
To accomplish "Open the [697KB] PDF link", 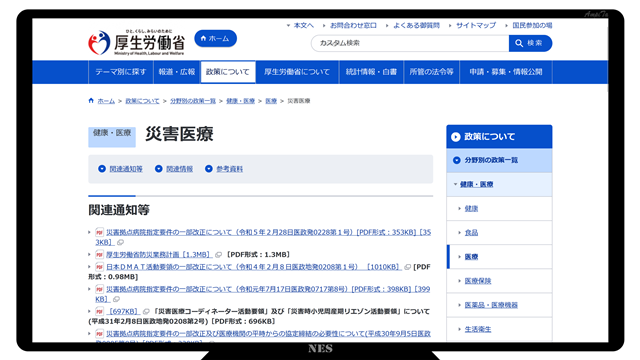I will point(124,311).
